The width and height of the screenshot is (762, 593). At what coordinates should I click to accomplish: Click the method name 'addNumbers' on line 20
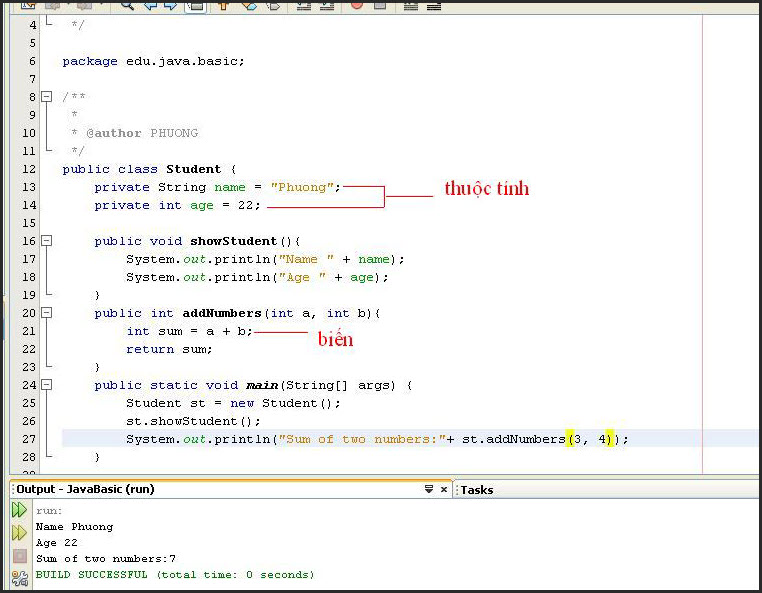tap(222, 313)
